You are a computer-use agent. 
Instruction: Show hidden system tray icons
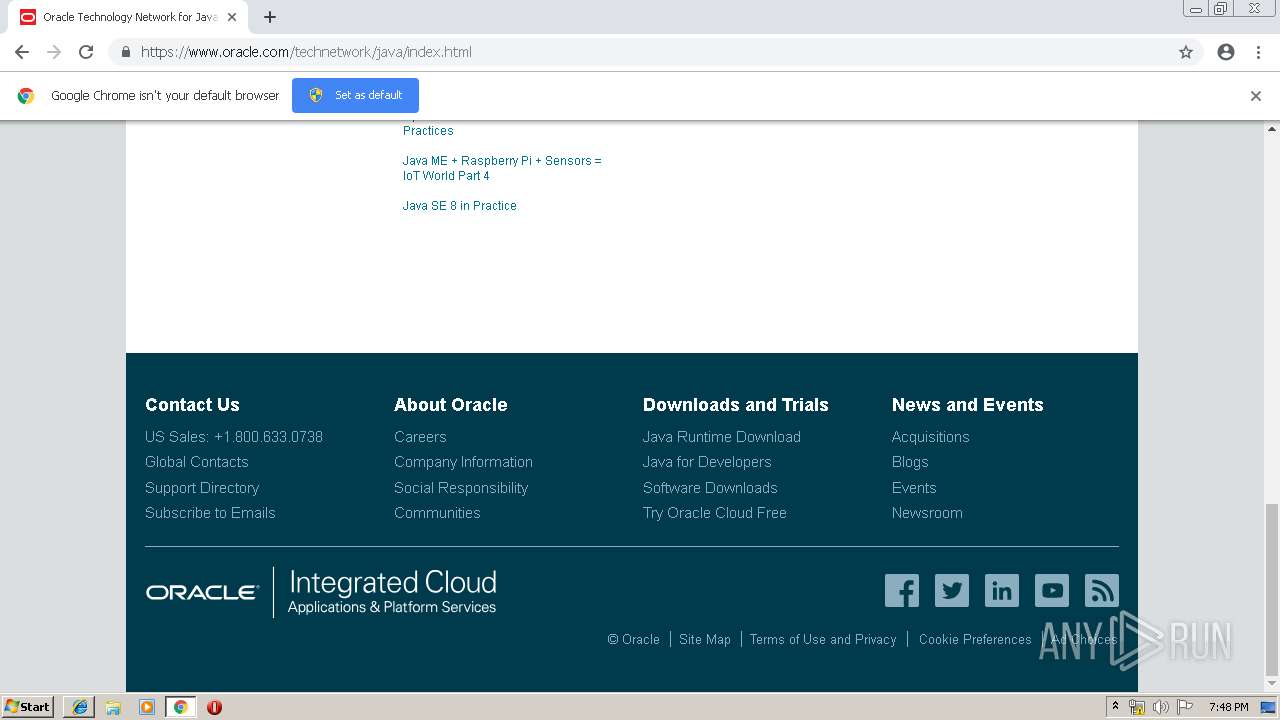pos(1115,707)
